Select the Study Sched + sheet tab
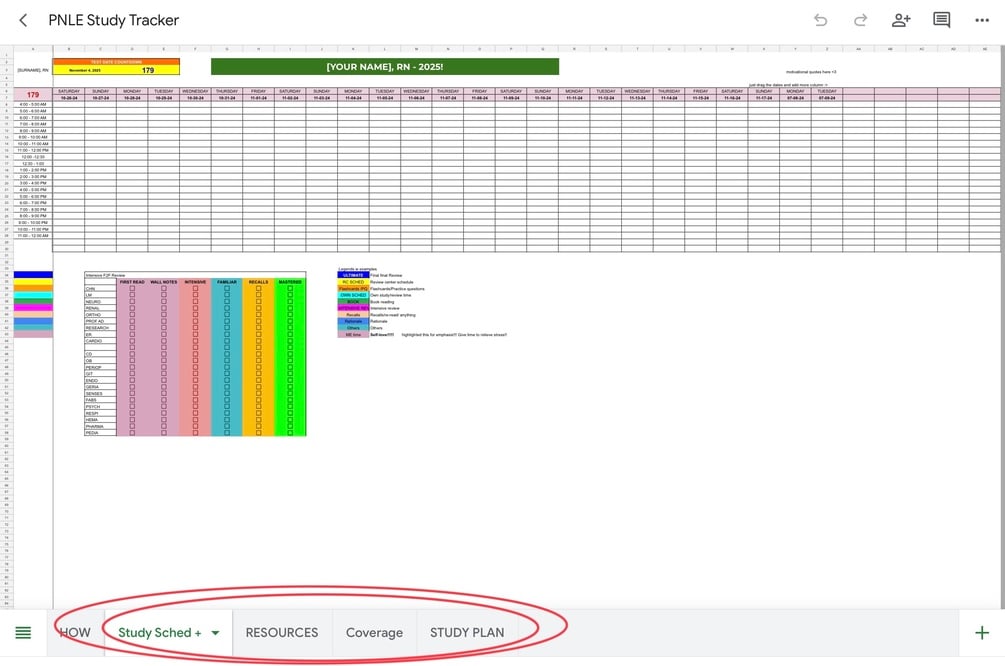1005x666 pixels. tap(160, 633)
